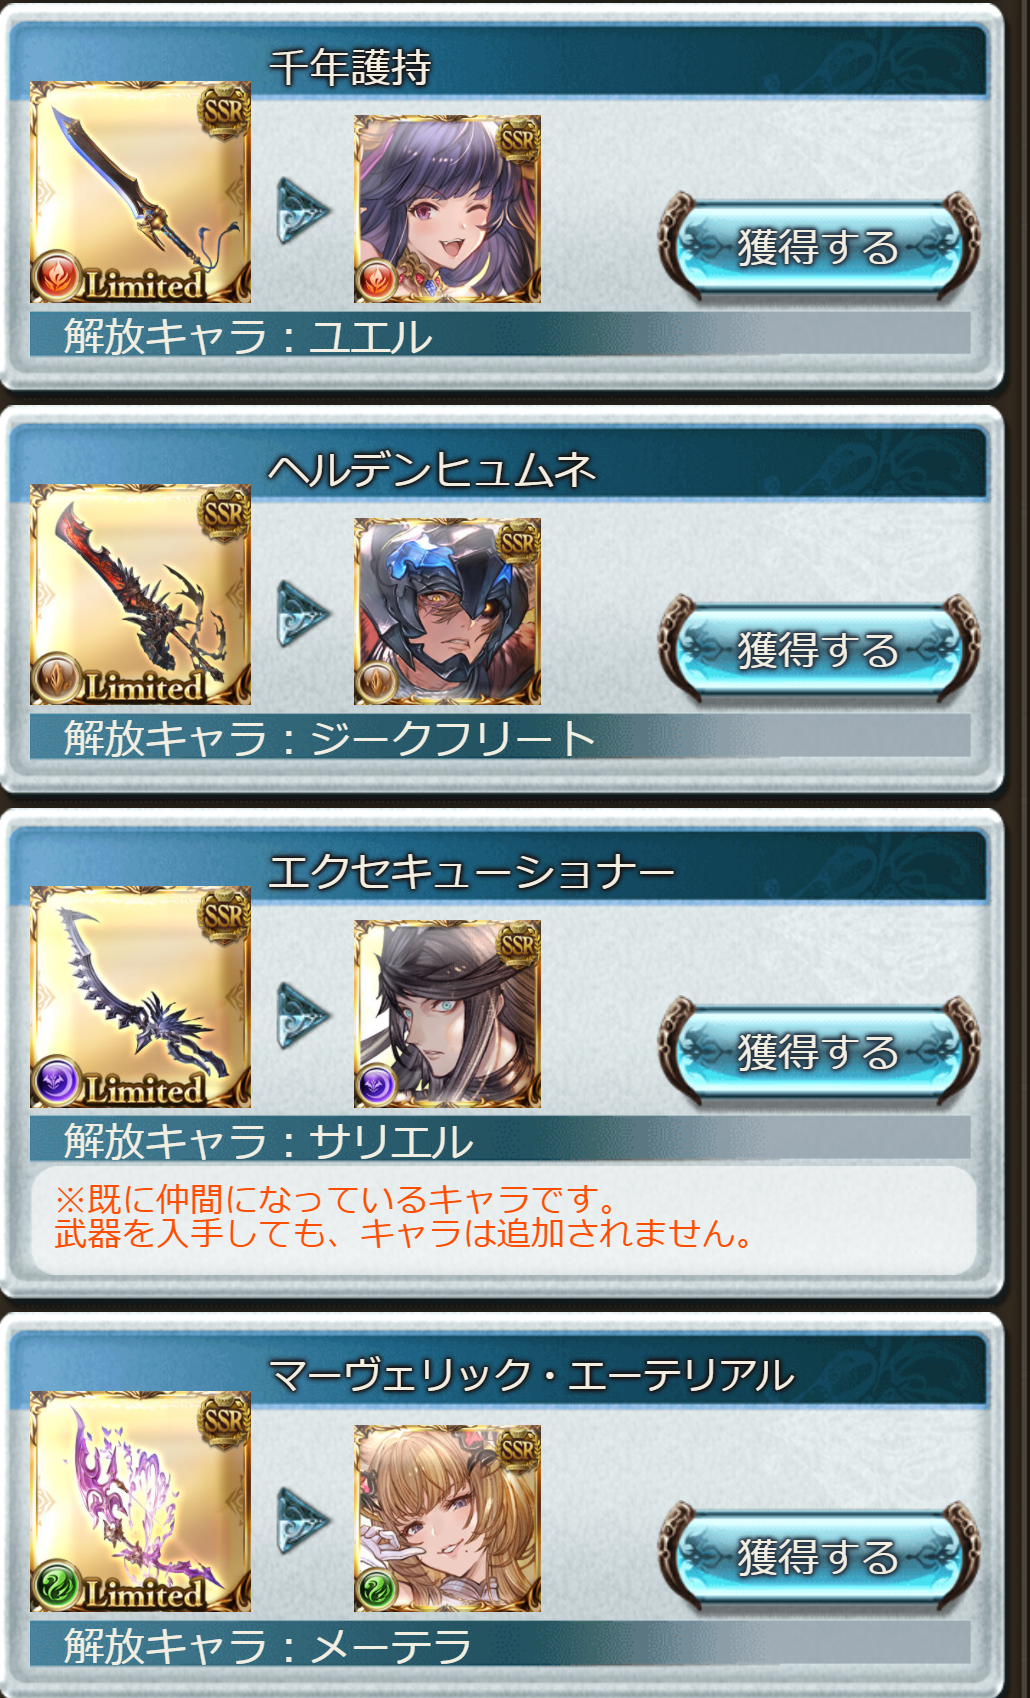The height and width of the screenshot is (1698, 1030).
Task: Click the マーヴェリック・エーテリアル weapon icon
Action: [140, 1501]
